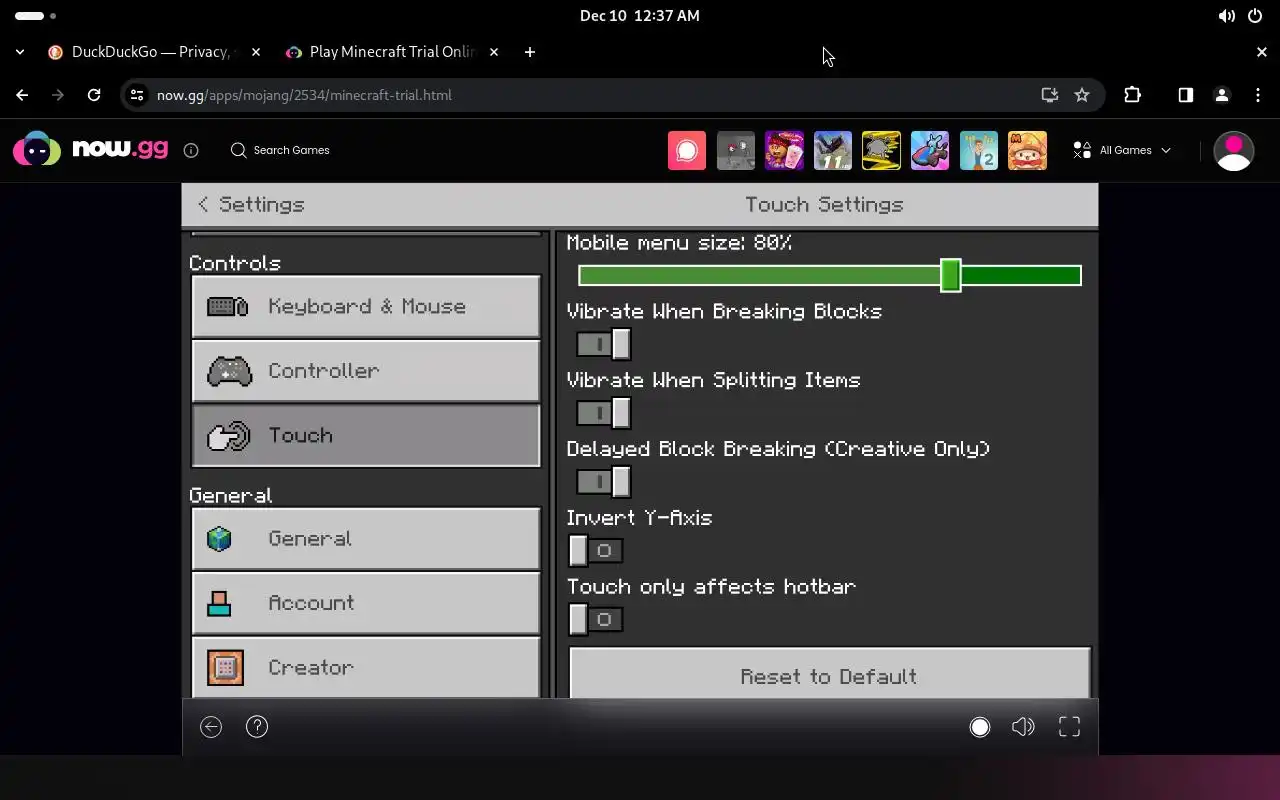The height and width of the screenshot is (800, 1280).
Task: Open the player help question icon
Action: [x=257, y=727]
